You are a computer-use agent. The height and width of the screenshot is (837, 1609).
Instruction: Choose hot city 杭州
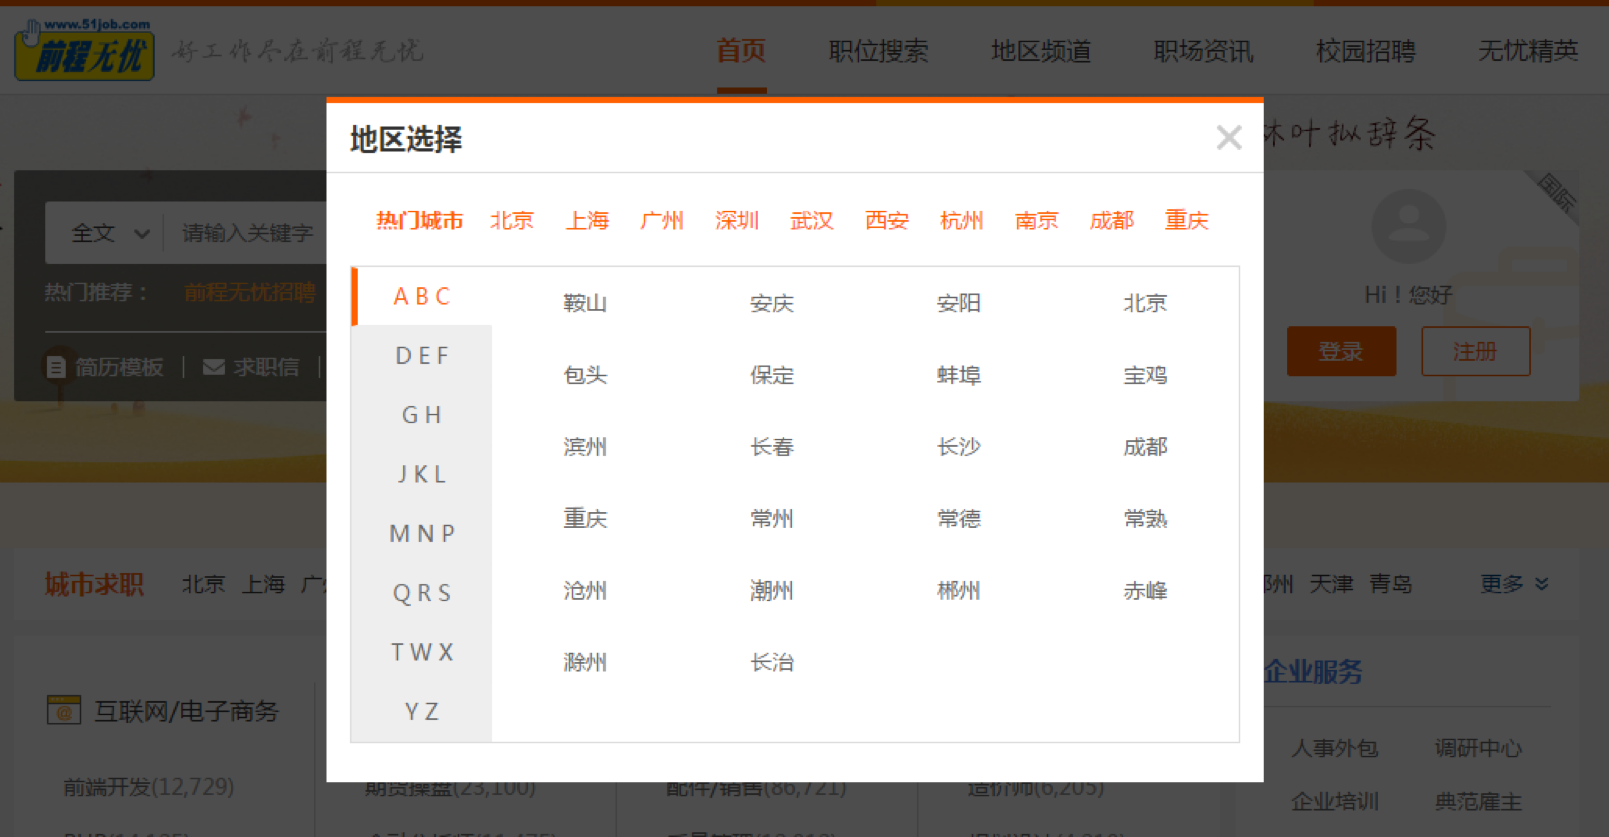[x=962, y=220]
